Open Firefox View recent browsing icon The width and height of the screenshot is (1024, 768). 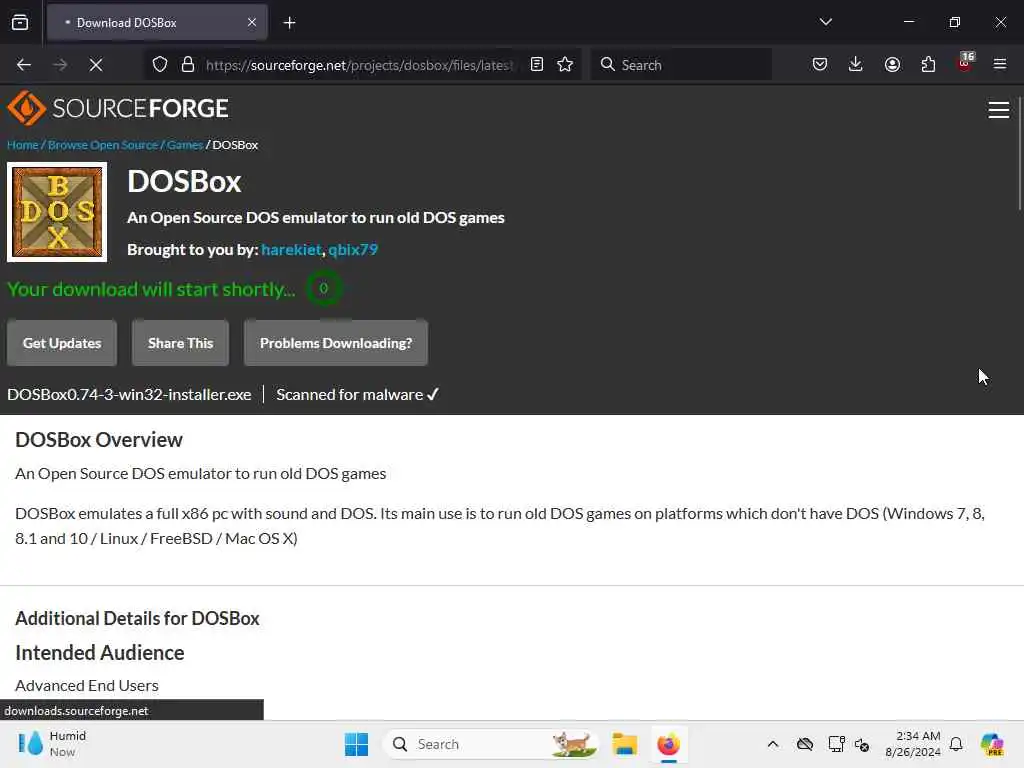point(20,22)
